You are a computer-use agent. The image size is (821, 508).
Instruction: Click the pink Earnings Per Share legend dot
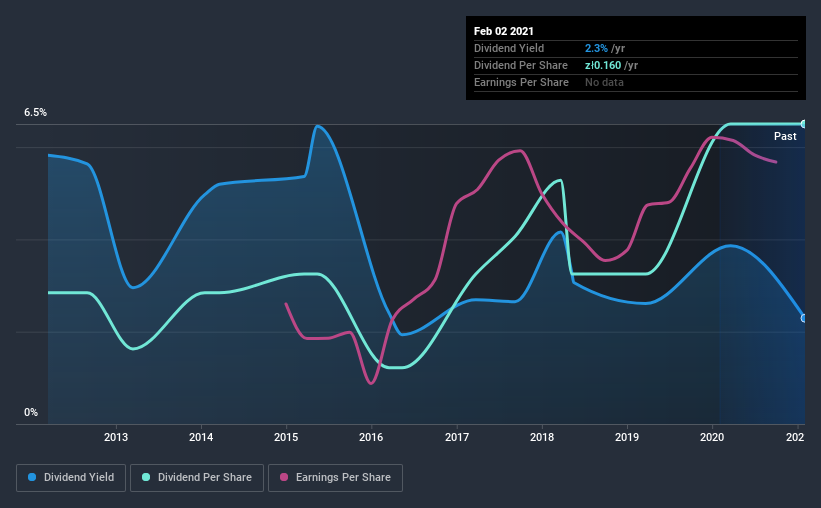pos(284,477)
